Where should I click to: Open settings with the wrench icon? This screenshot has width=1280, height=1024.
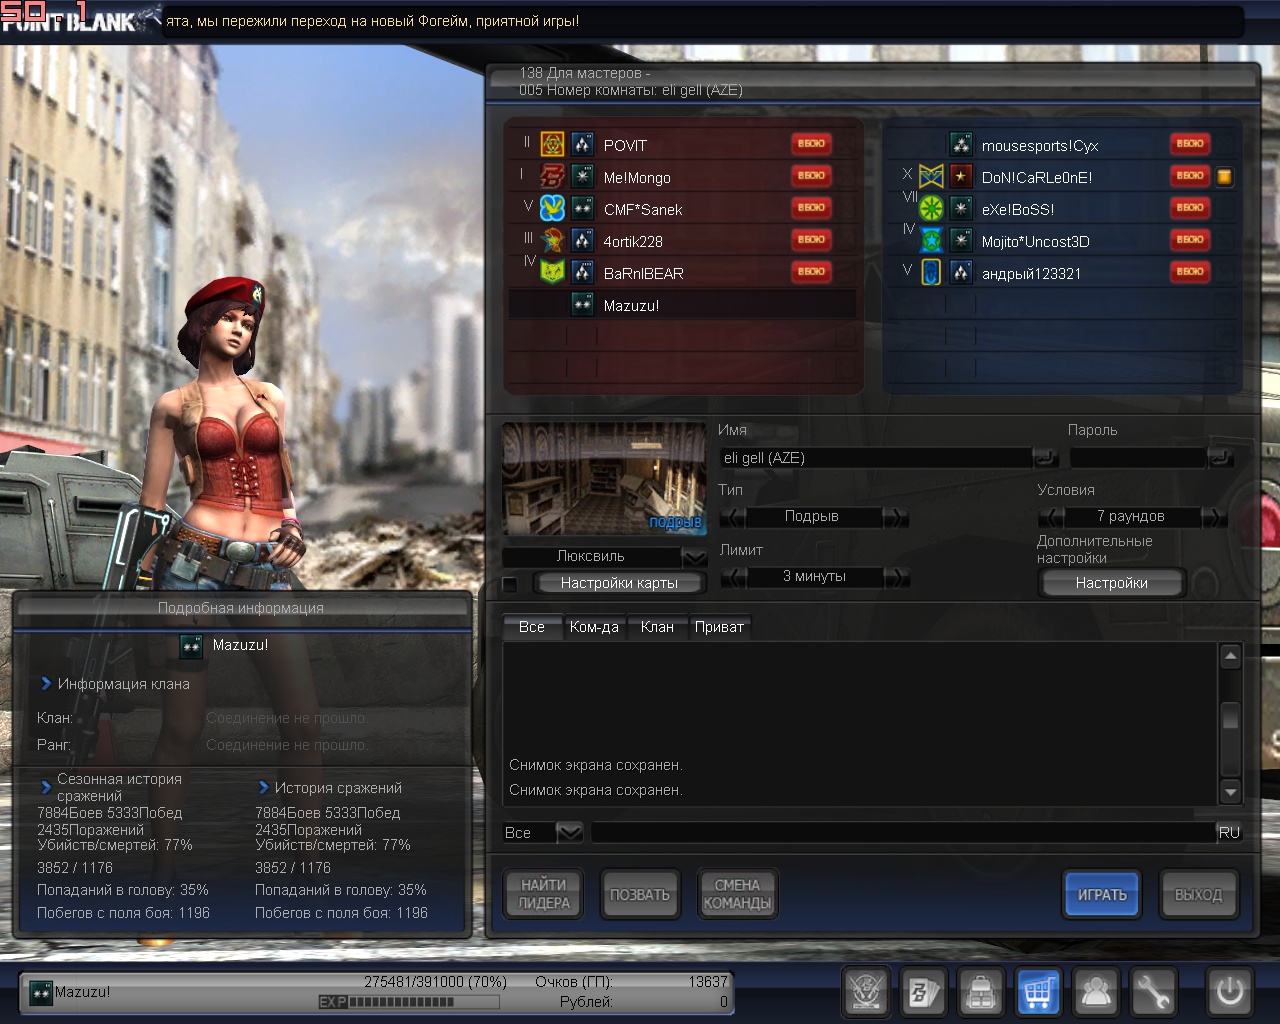point(1153,993)
